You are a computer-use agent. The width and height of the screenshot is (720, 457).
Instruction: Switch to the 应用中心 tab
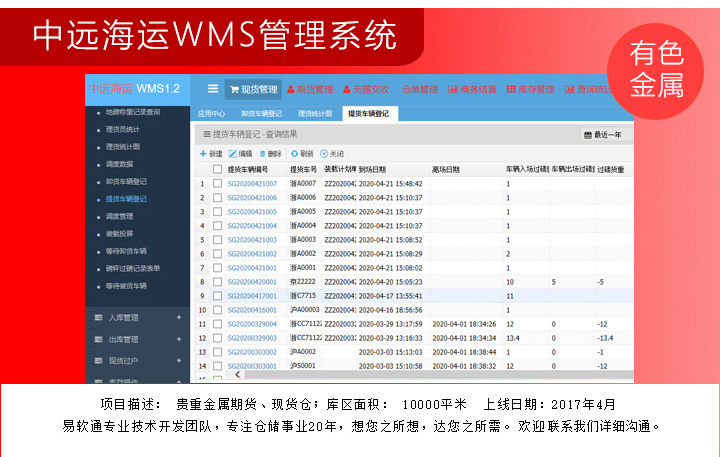point(211,114)
